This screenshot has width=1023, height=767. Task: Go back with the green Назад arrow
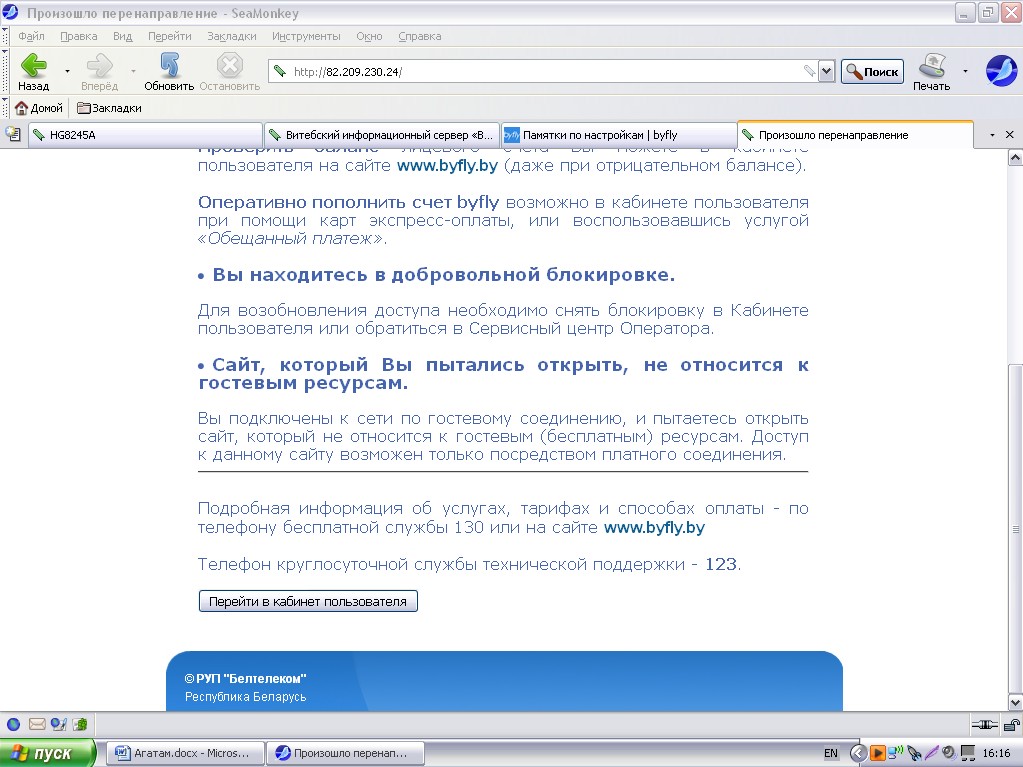pyautogui.click(x=33, y=71)
